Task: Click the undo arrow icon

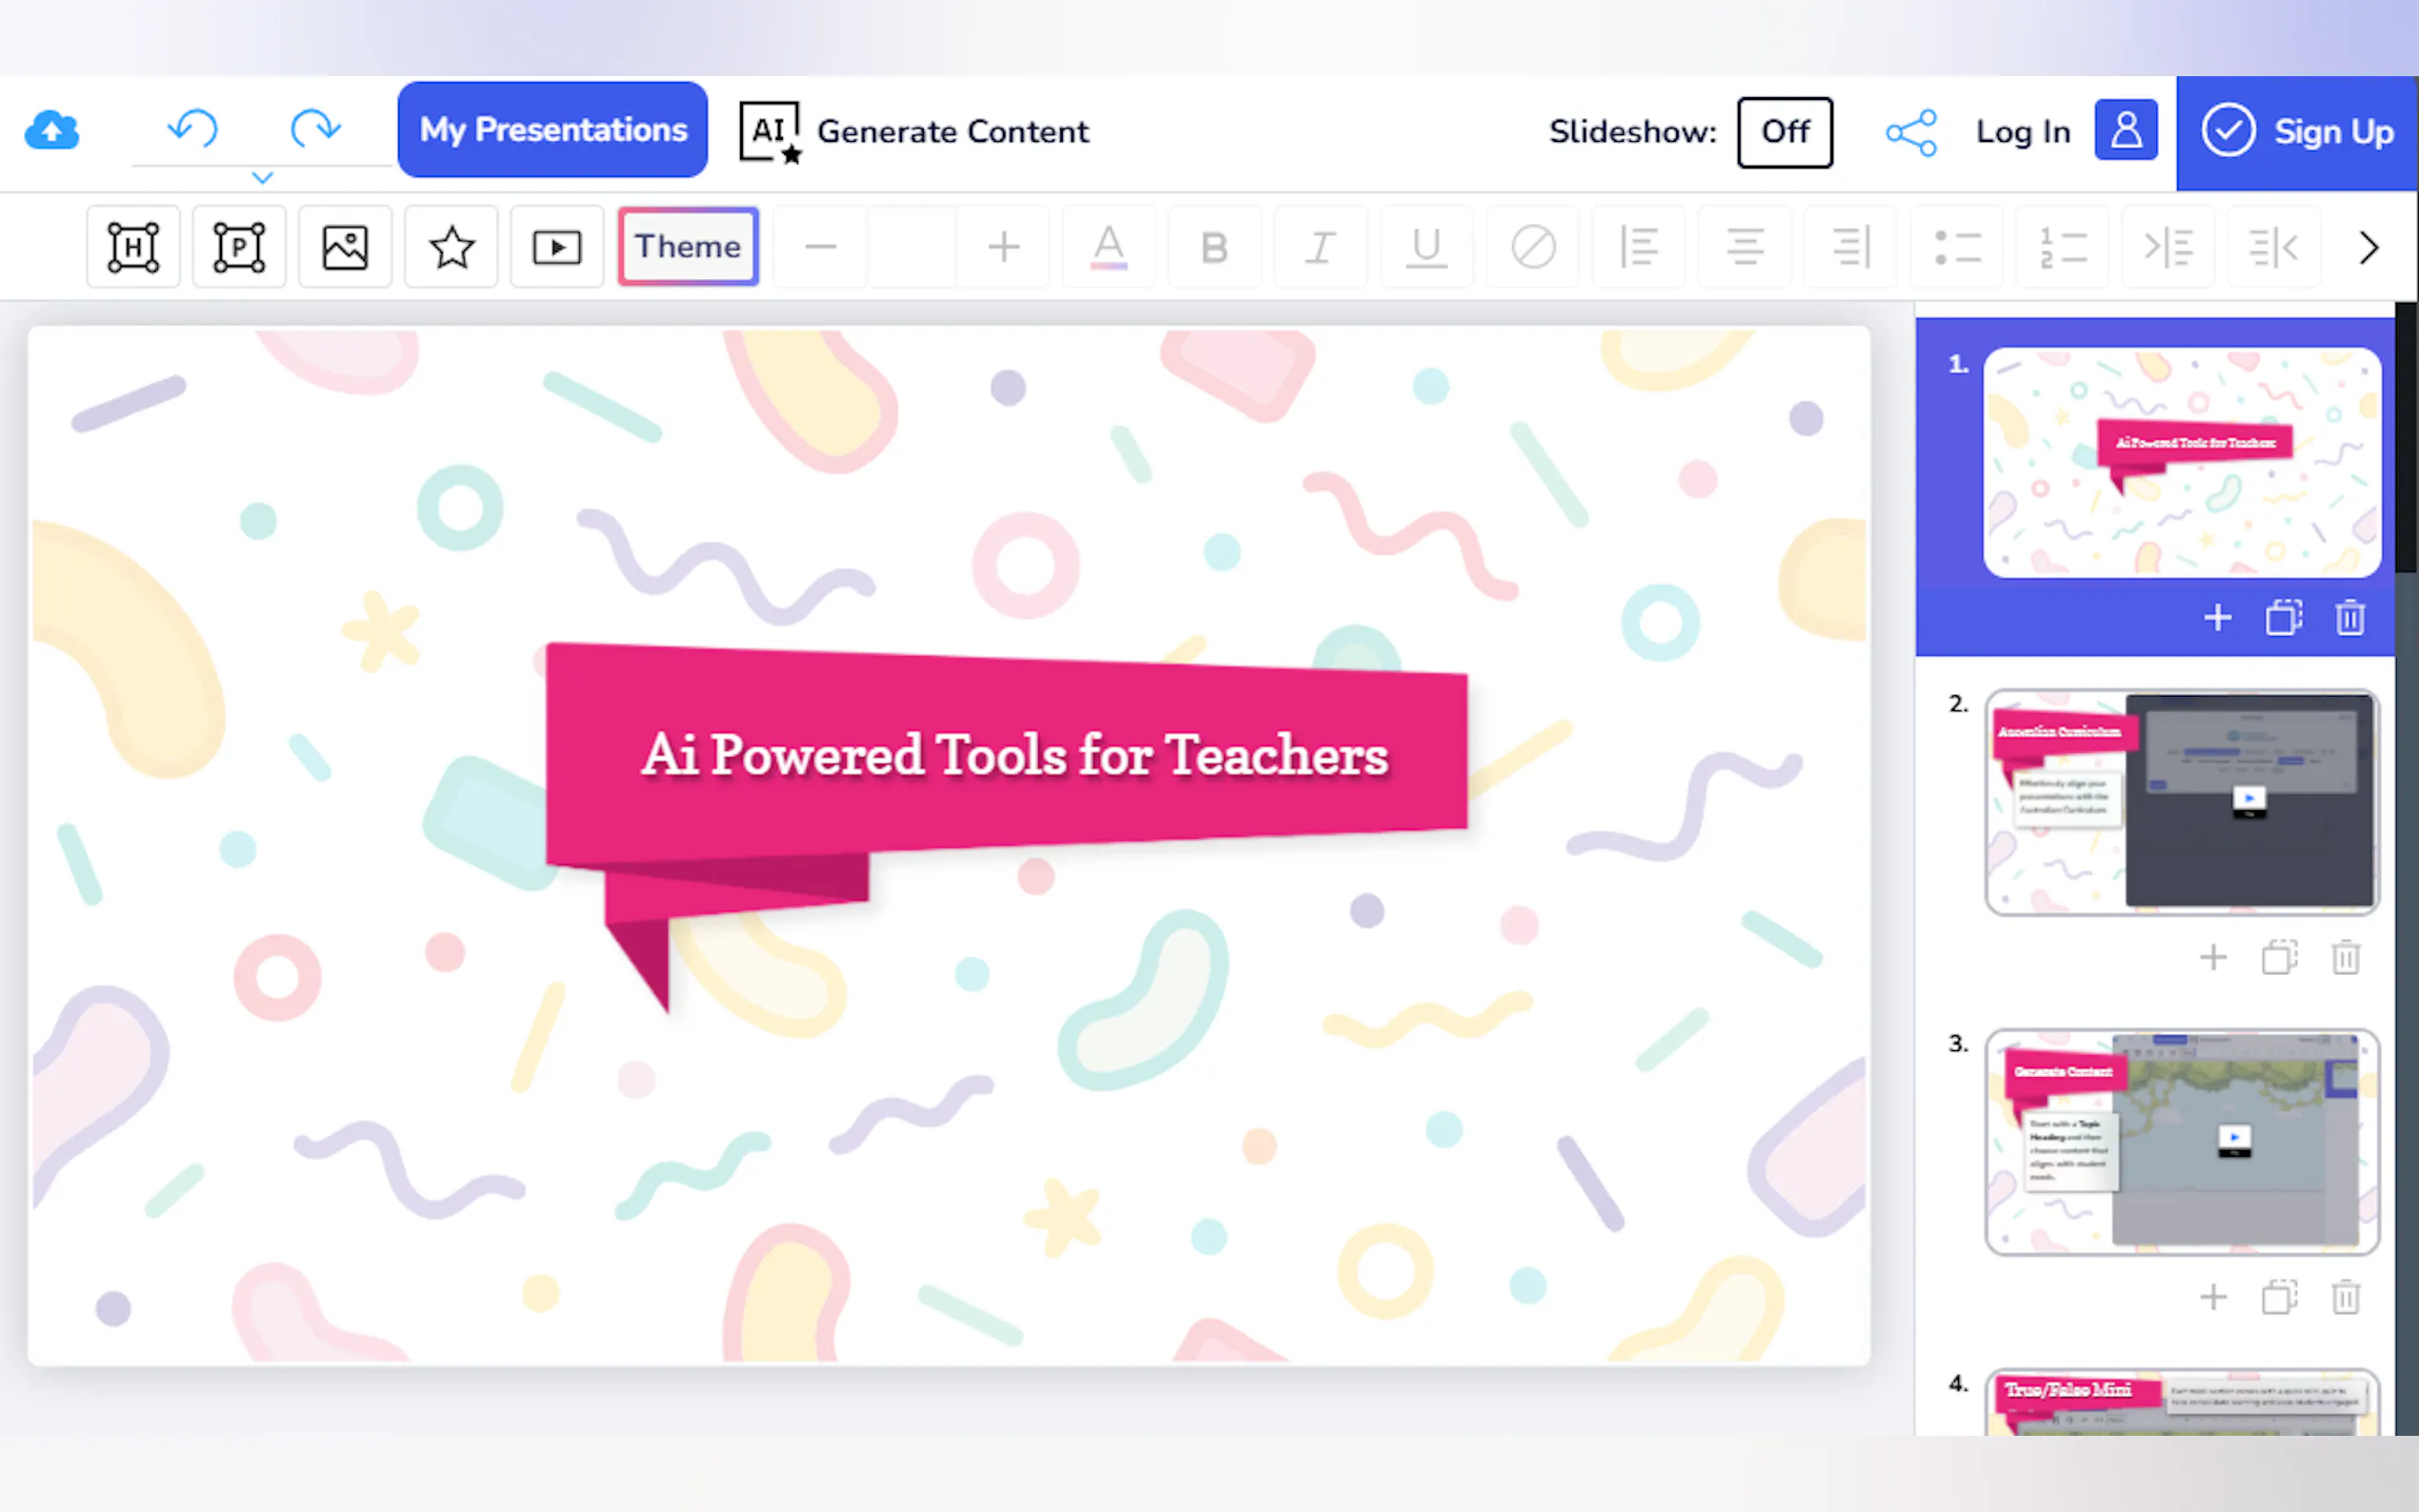Action: [x=192, y=129]
